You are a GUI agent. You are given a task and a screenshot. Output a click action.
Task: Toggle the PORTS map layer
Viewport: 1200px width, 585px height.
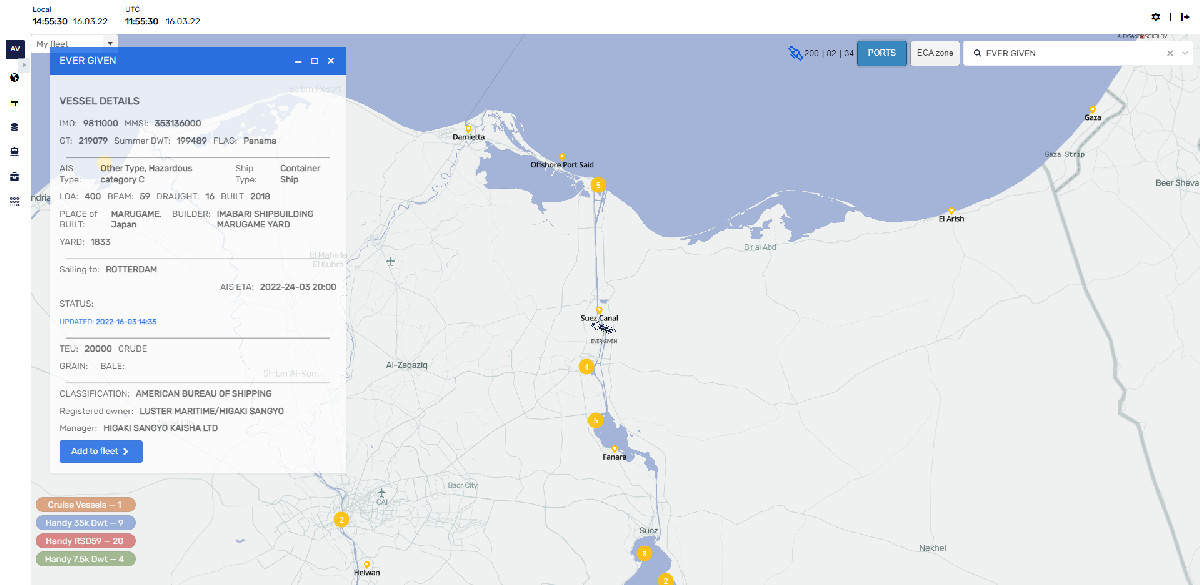coord(881,53)
